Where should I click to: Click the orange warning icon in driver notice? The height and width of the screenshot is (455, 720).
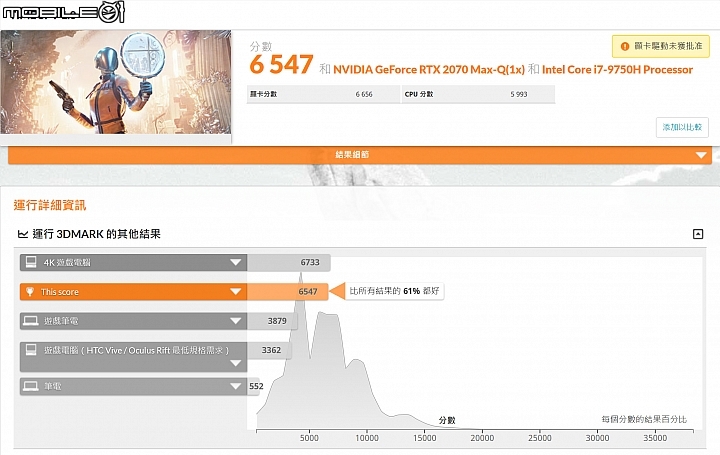624,46
